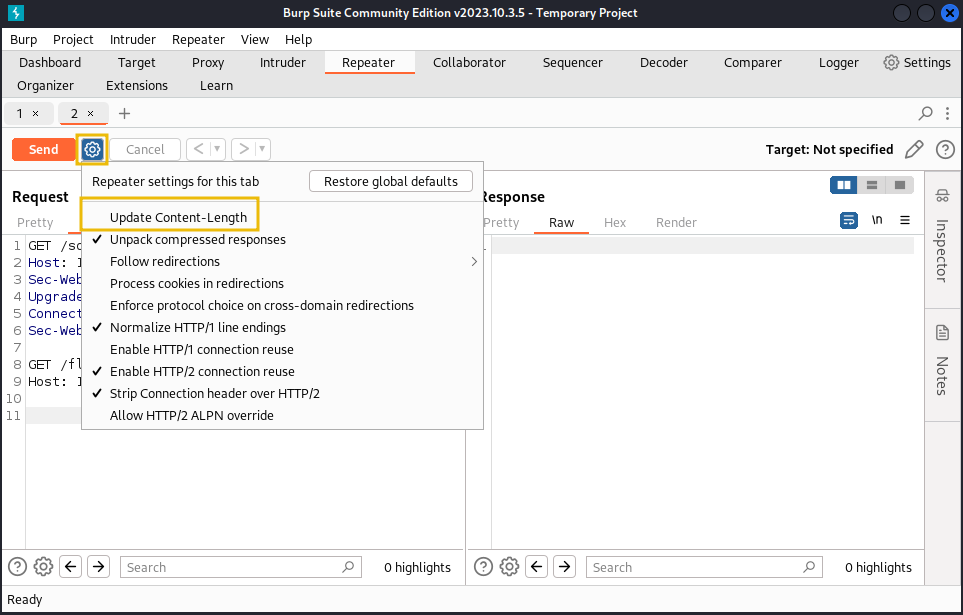The image size is (963, 615).
Task: Go to next request search match
Action: click(98, 566)
